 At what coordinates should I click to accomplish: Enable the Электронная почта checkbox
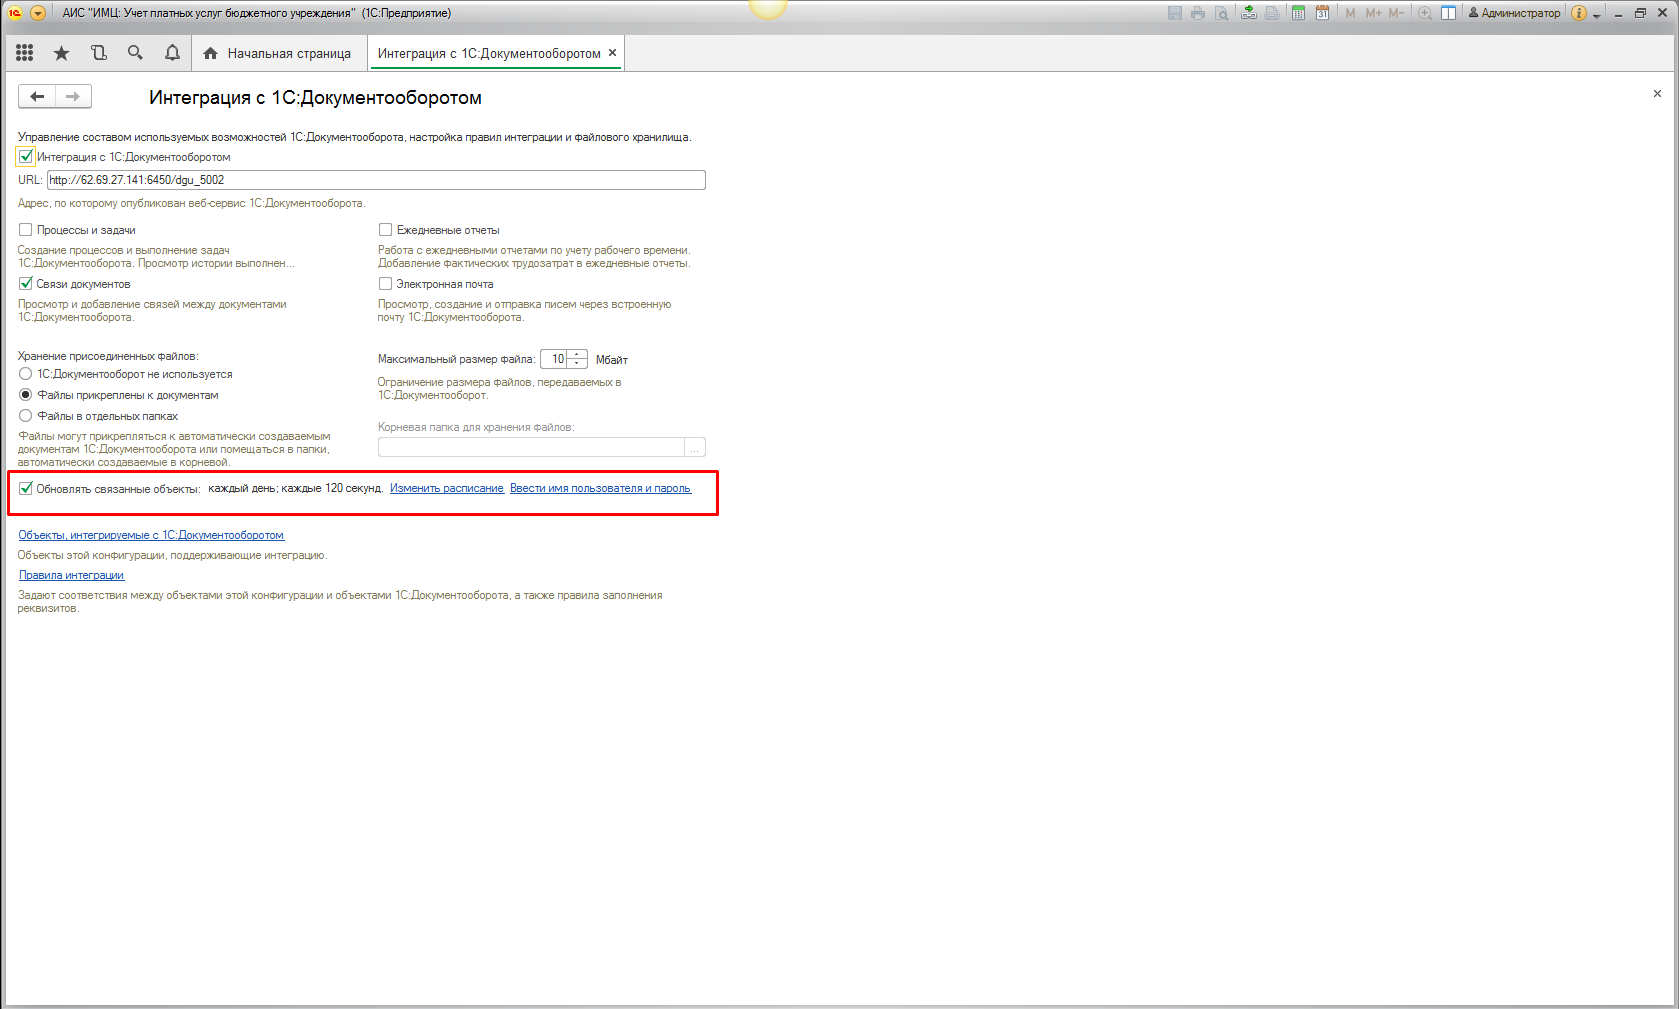(385, 284)
